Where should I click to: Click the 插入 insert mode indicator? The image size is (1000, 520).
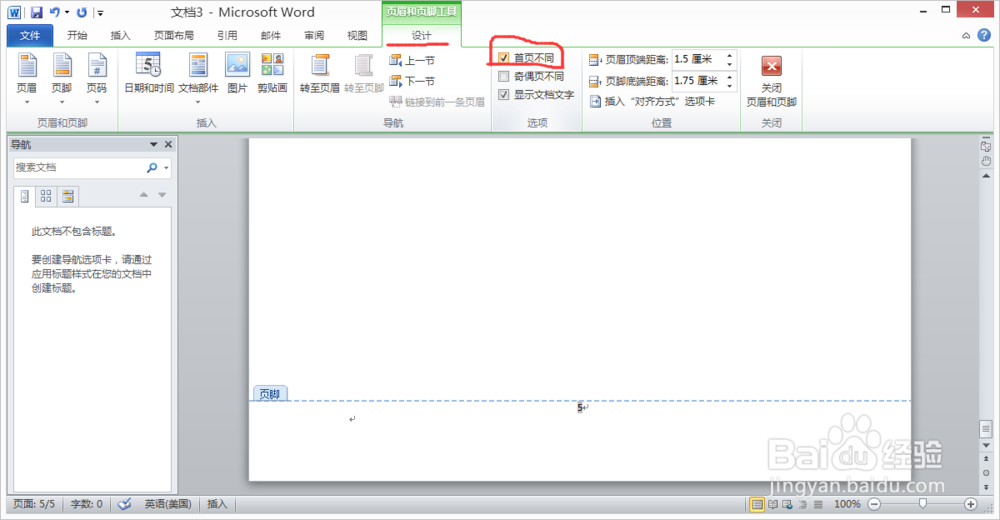click(217, 504)
